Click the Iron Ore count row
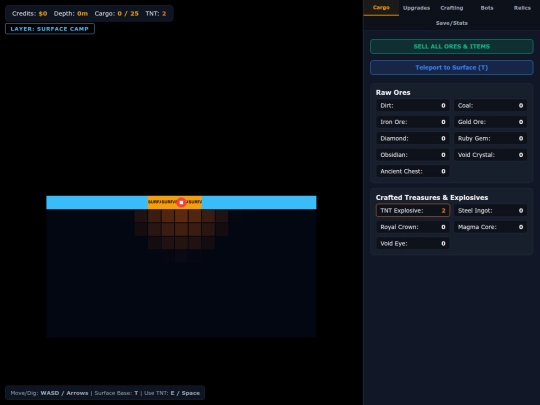Screen dimensions: 540x405 [x=413, y=122]
